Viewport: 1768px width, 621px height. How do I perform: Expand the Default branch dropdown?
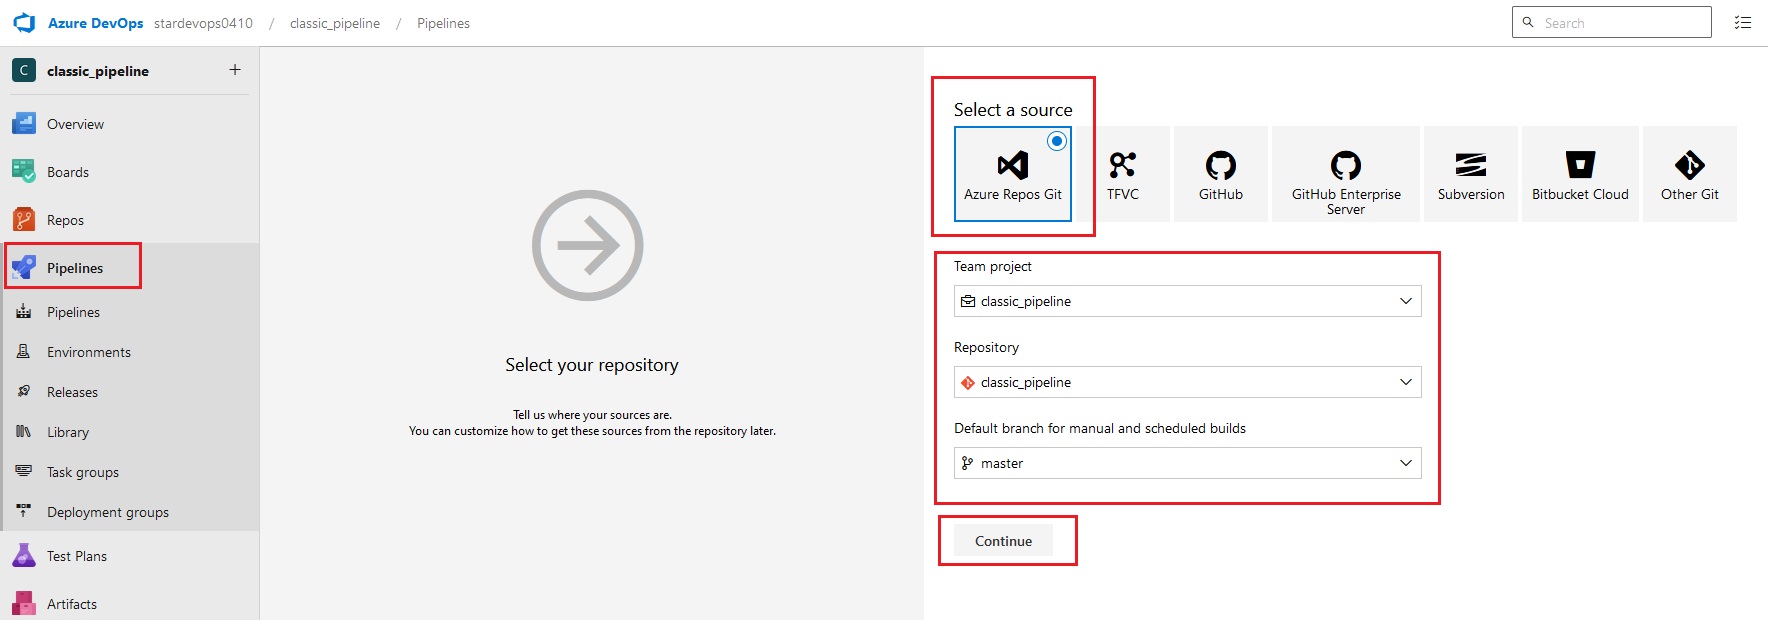[x=1188, y=463]
